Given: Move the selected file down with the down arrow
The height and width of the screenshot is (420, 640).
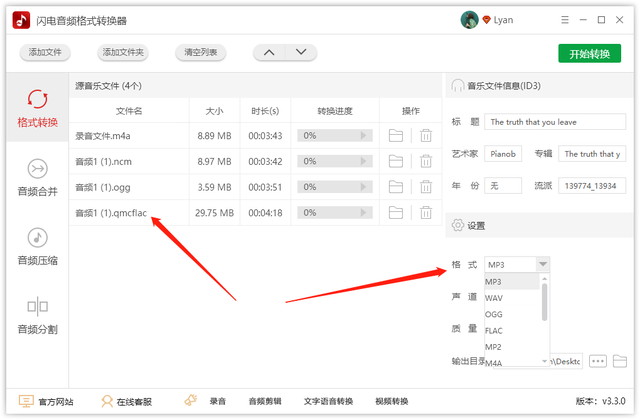Looking at the screenshot, I should point(301,52).
